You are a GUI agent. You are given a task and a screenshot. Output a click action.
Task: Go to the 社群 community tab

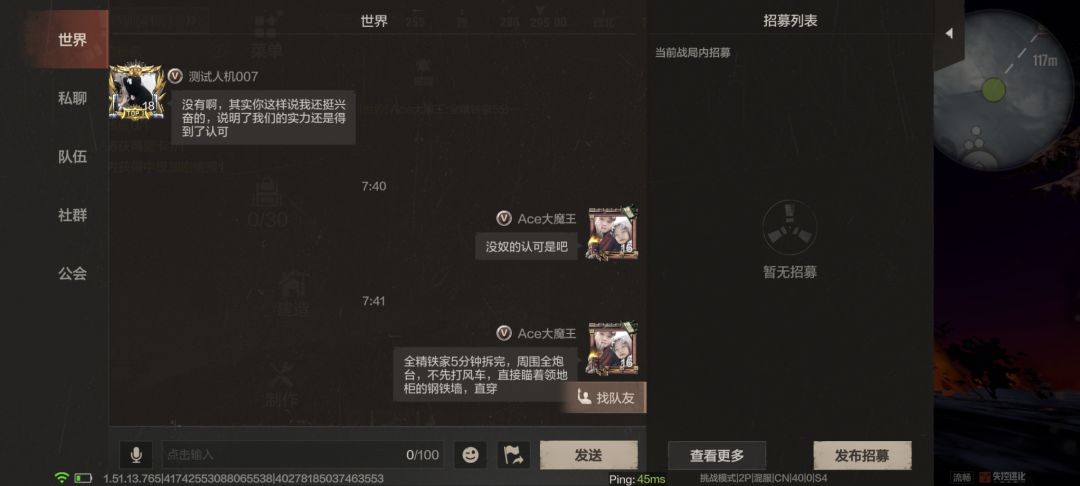click(72, 215)
